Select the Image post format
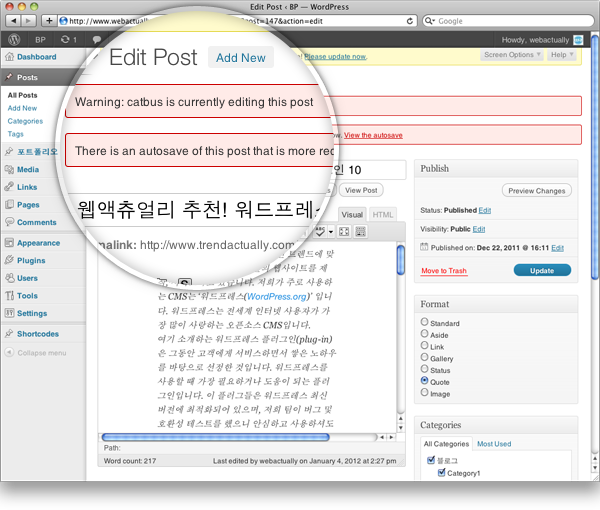 424,392
